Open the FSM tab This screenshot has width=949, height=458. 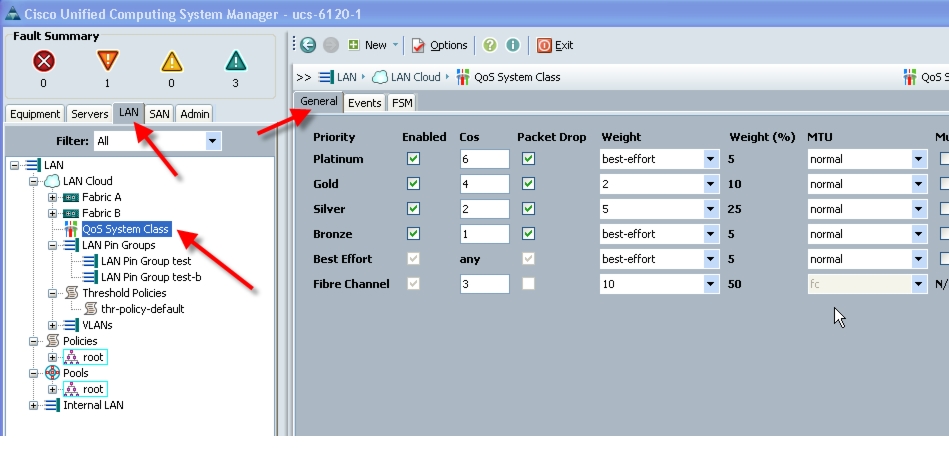pos(402,103)
